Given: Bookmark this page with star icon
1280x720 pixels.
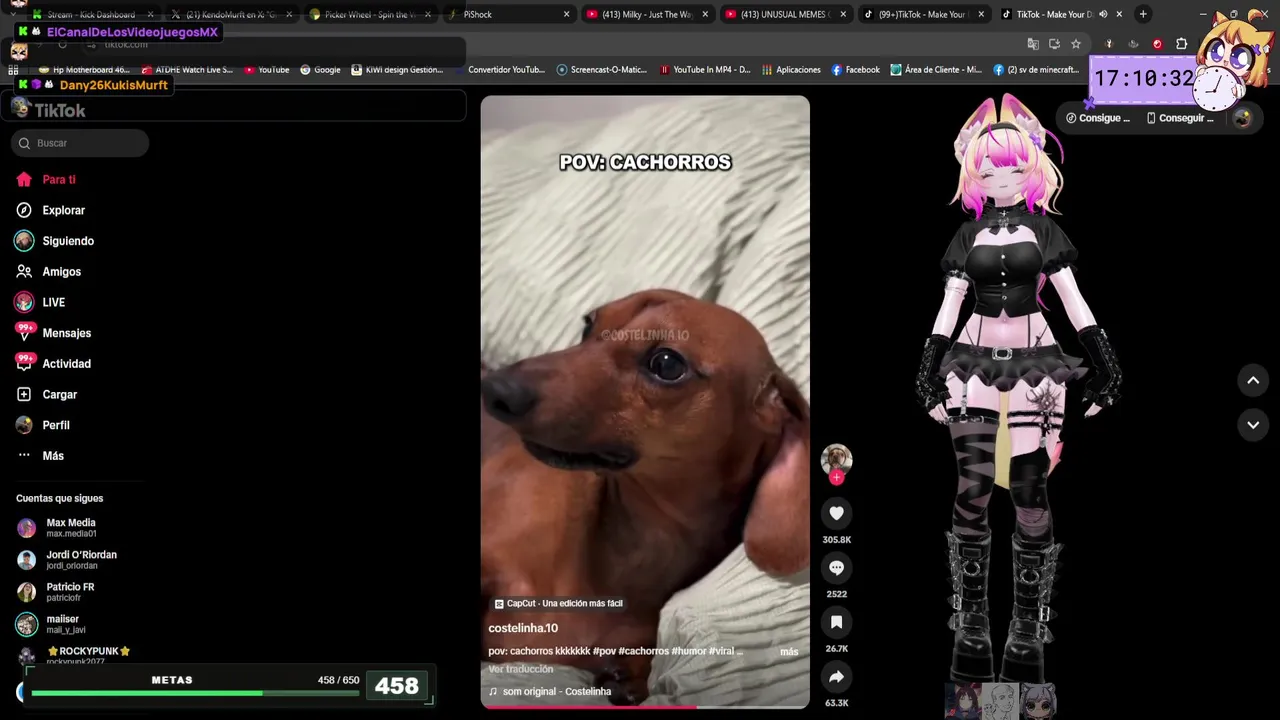Looking at the screenshot, I should click(x=1076, y=44).
